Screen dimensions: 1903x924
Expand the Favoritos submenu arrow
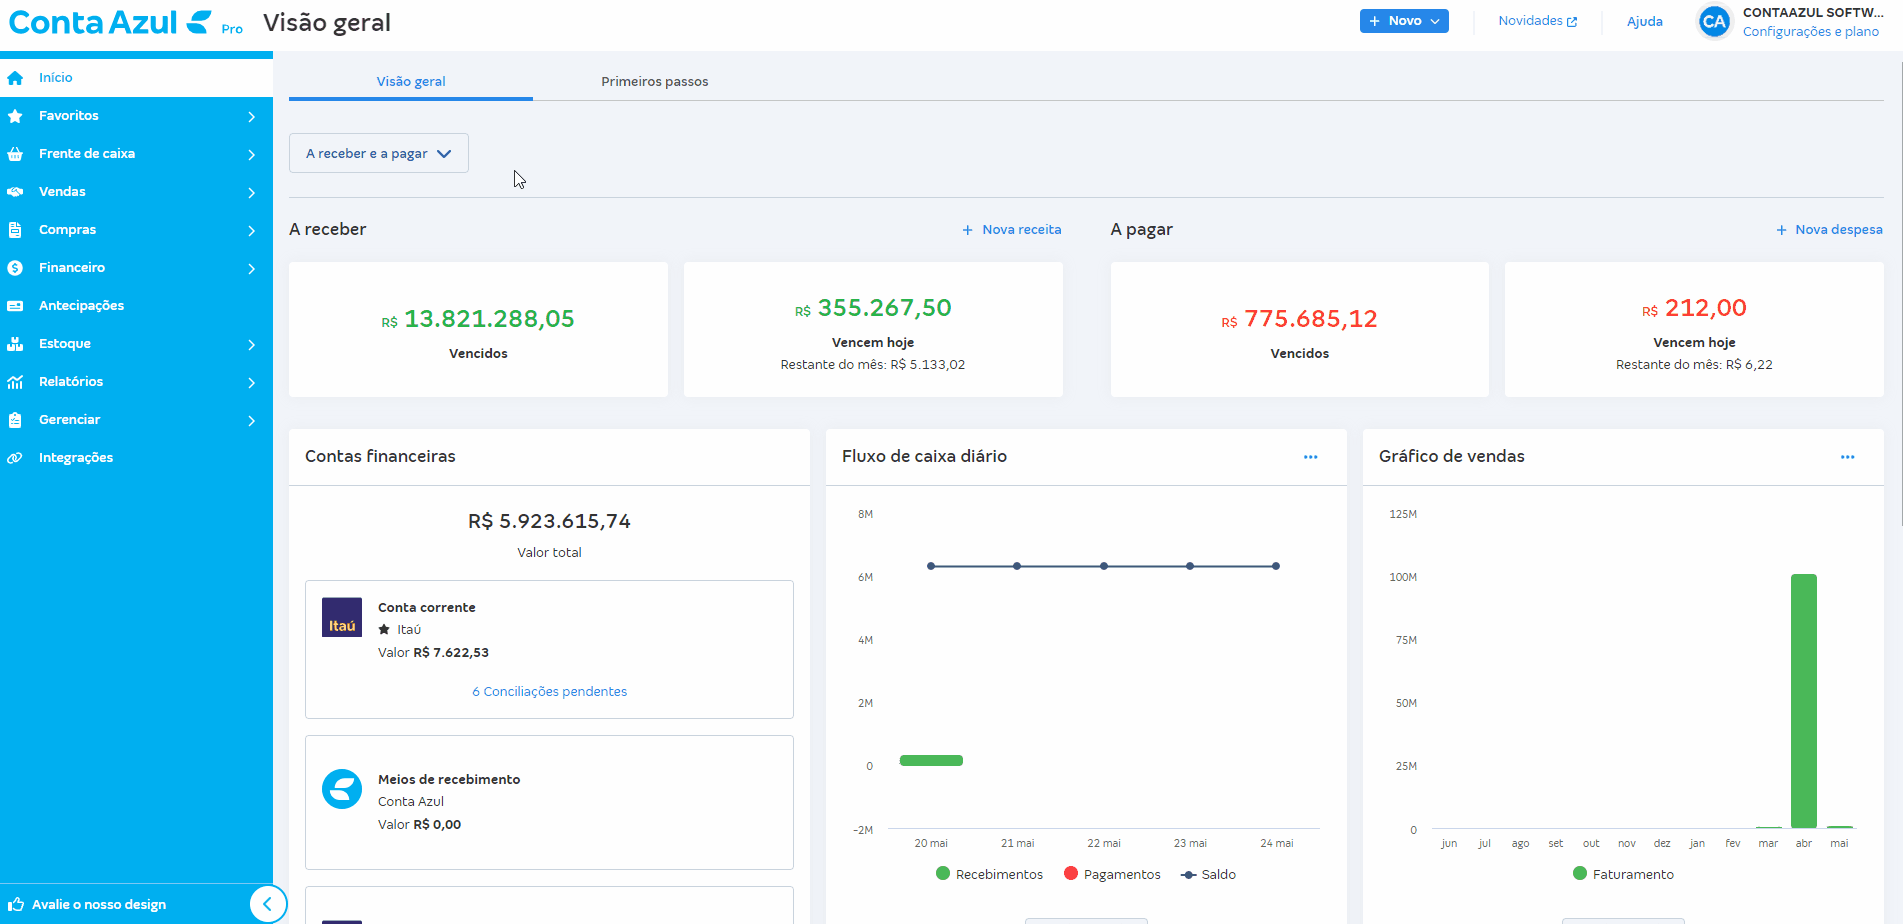pos(251,117)
